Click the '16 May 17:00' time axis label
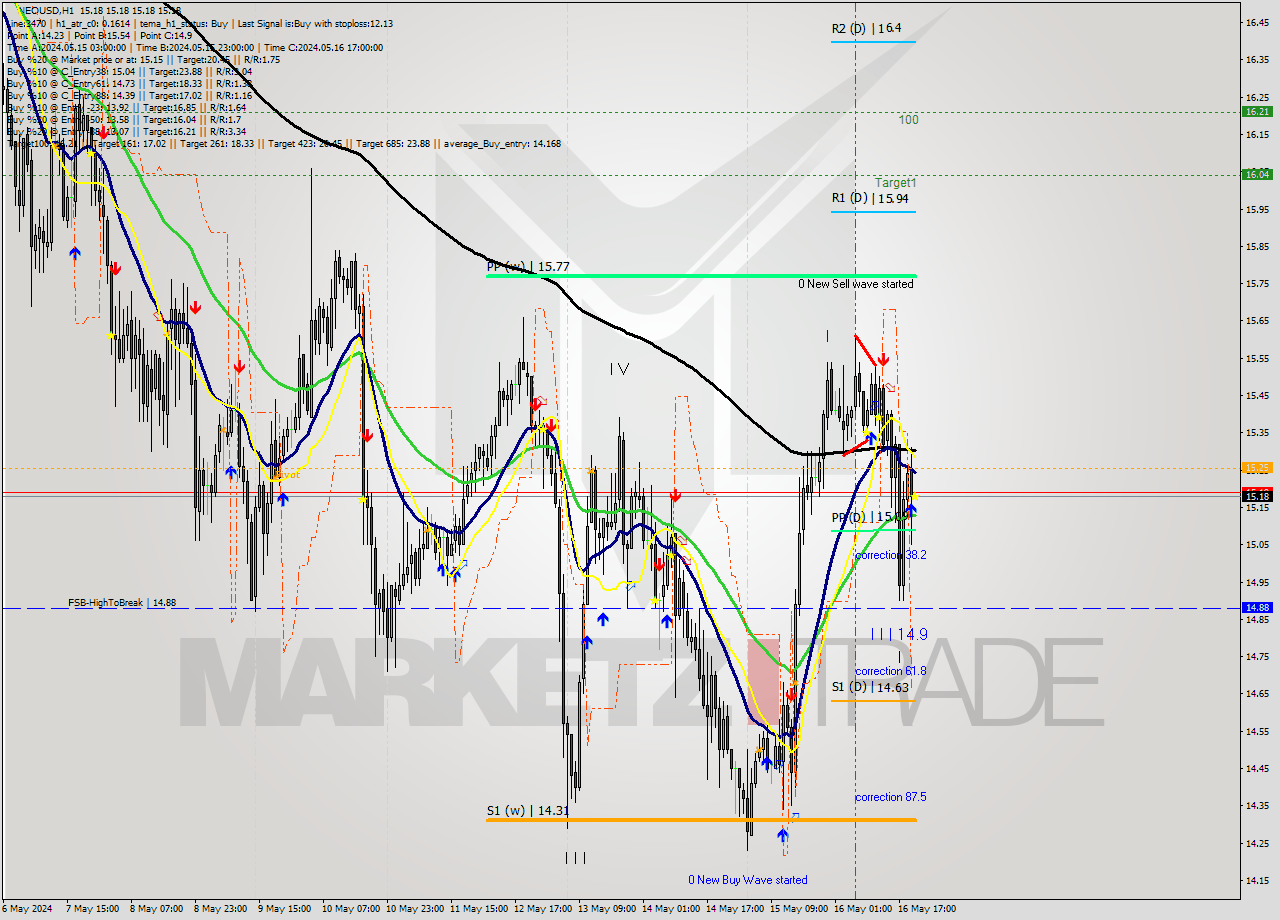The width and height of the screenshot is (1280, 920). point(926,909)
